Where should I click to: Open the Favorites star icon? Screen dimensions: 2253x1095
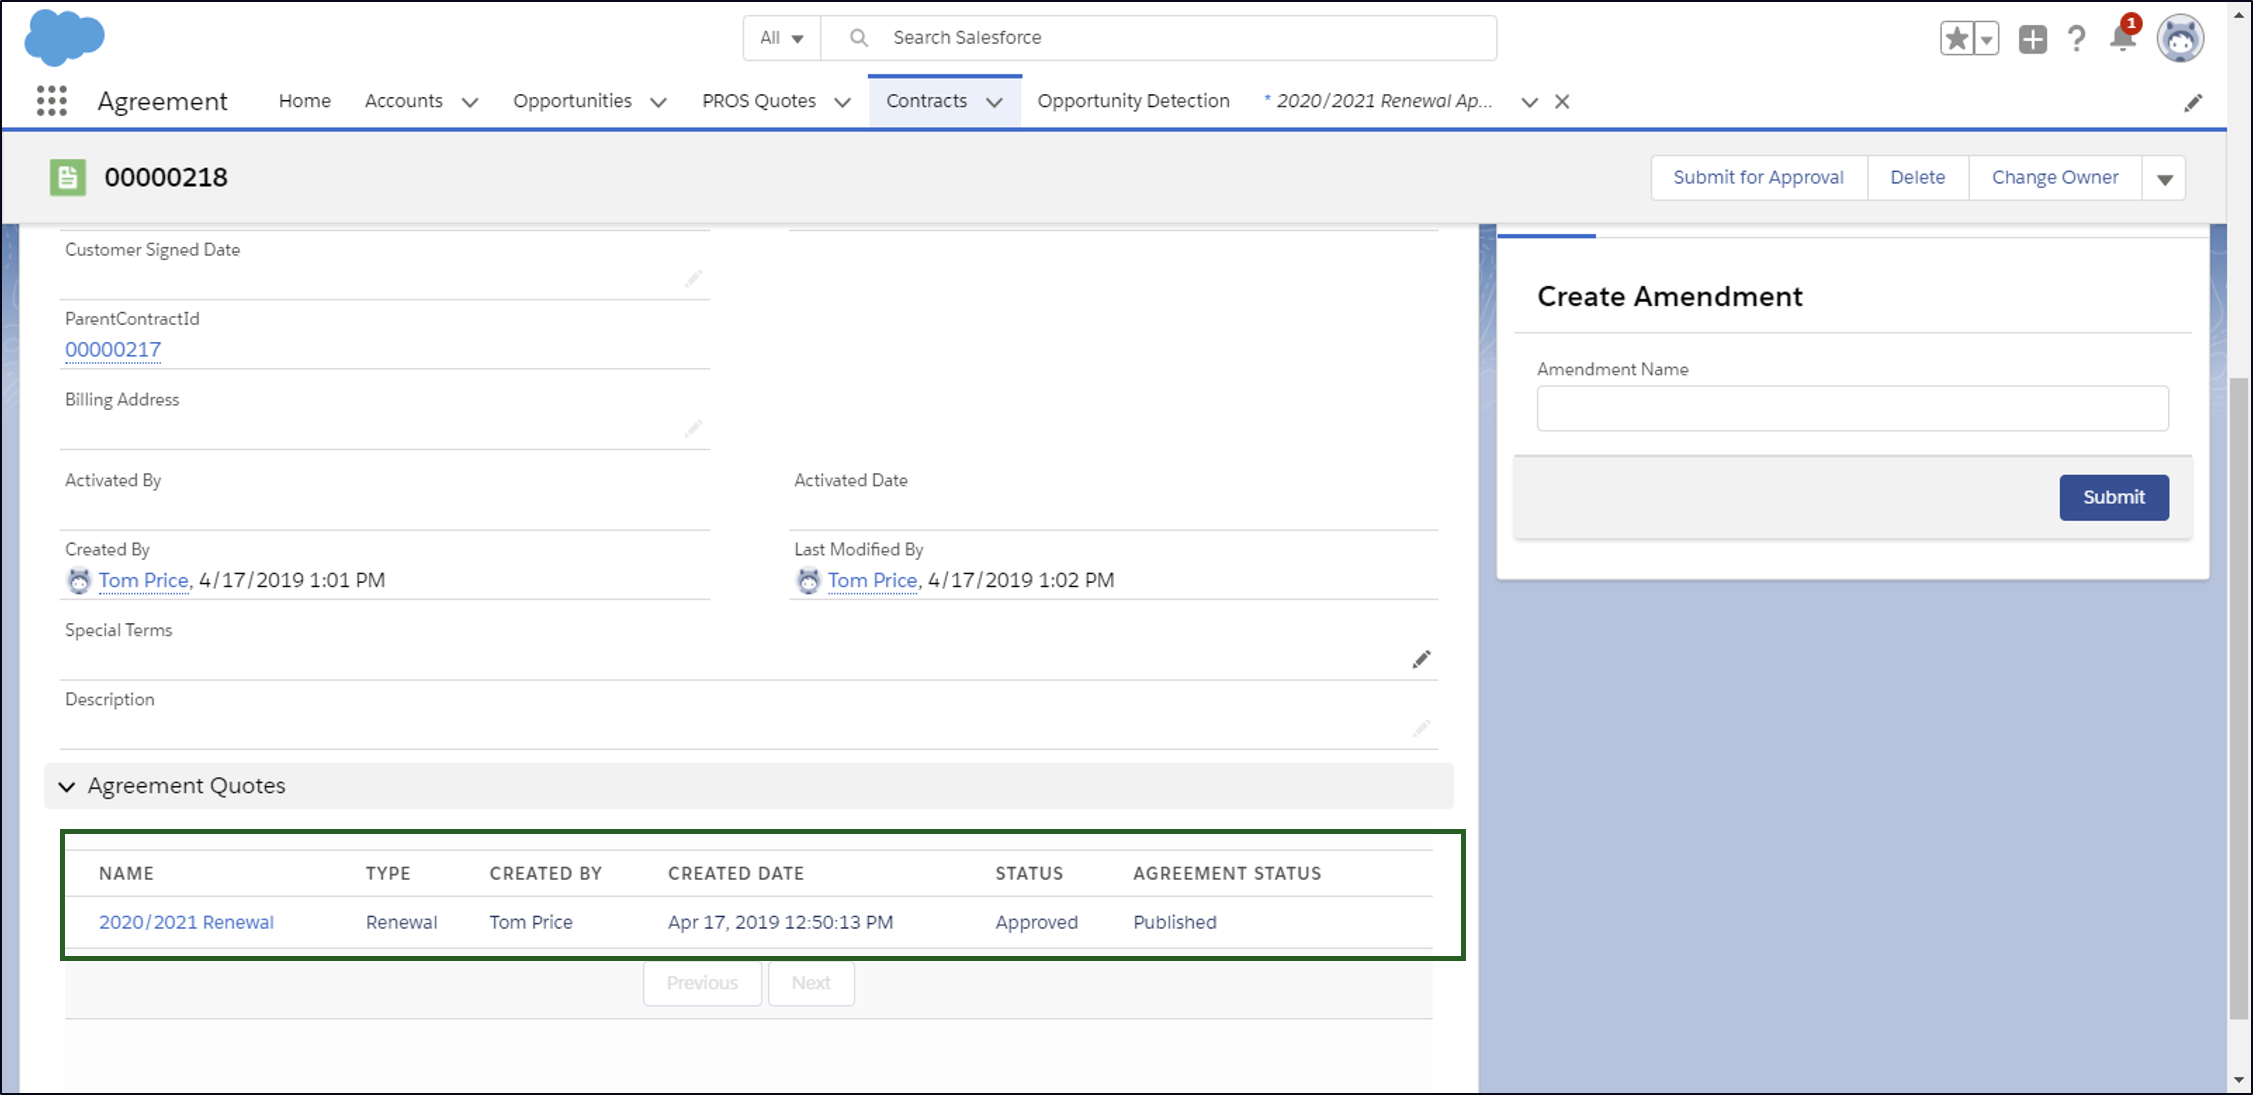(1956, 39)
